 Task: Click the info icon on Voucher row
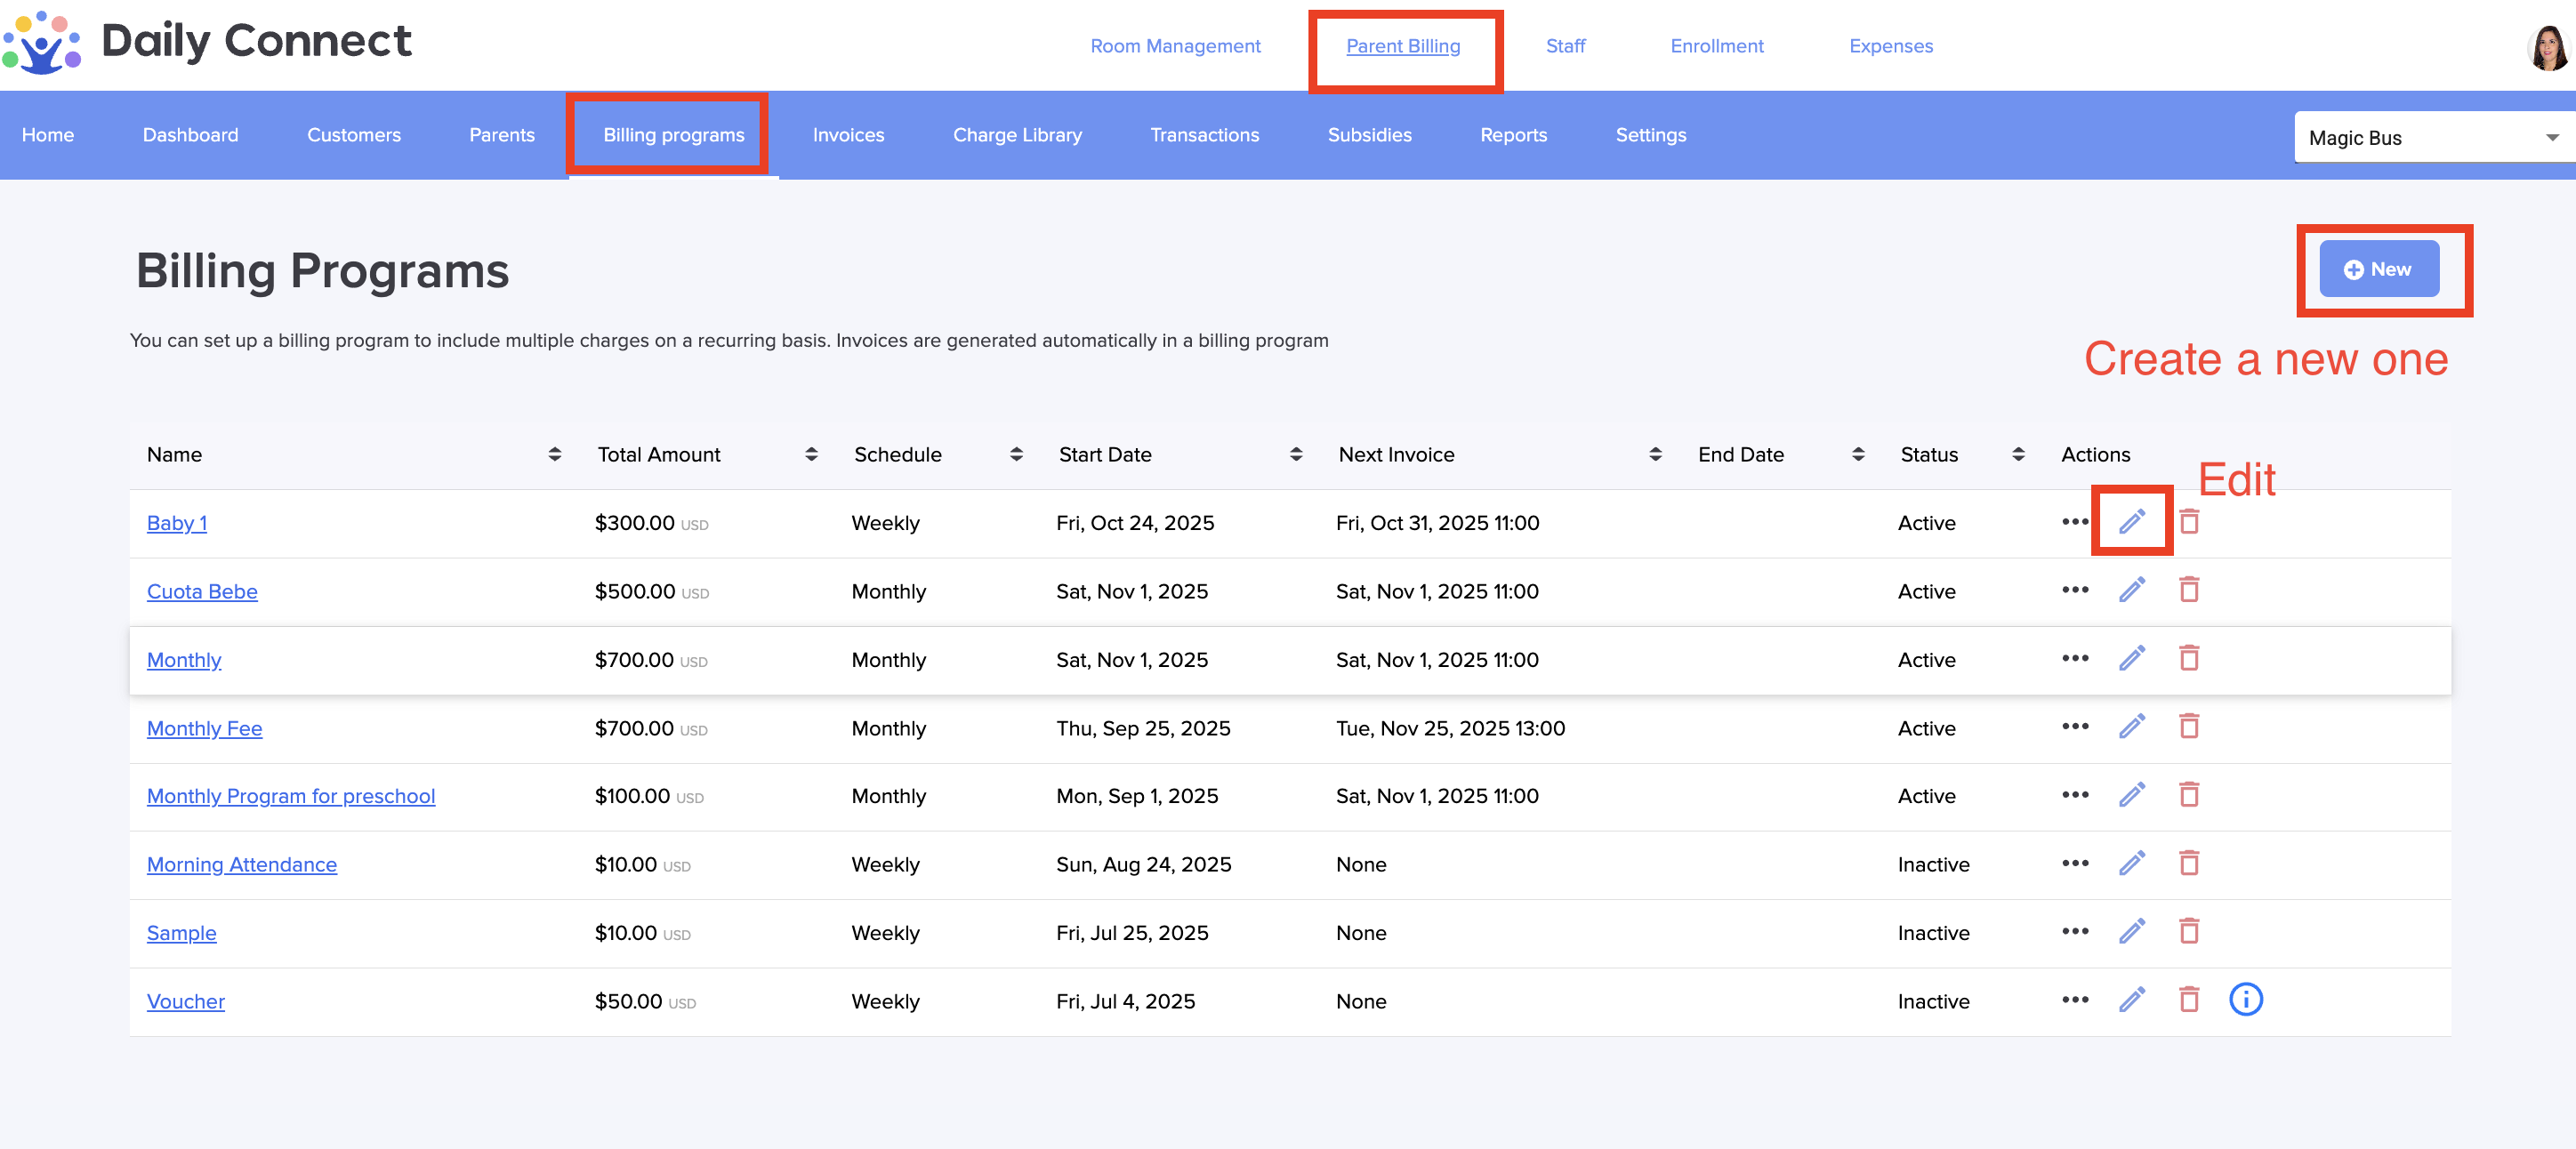(x=2245, y=999)
